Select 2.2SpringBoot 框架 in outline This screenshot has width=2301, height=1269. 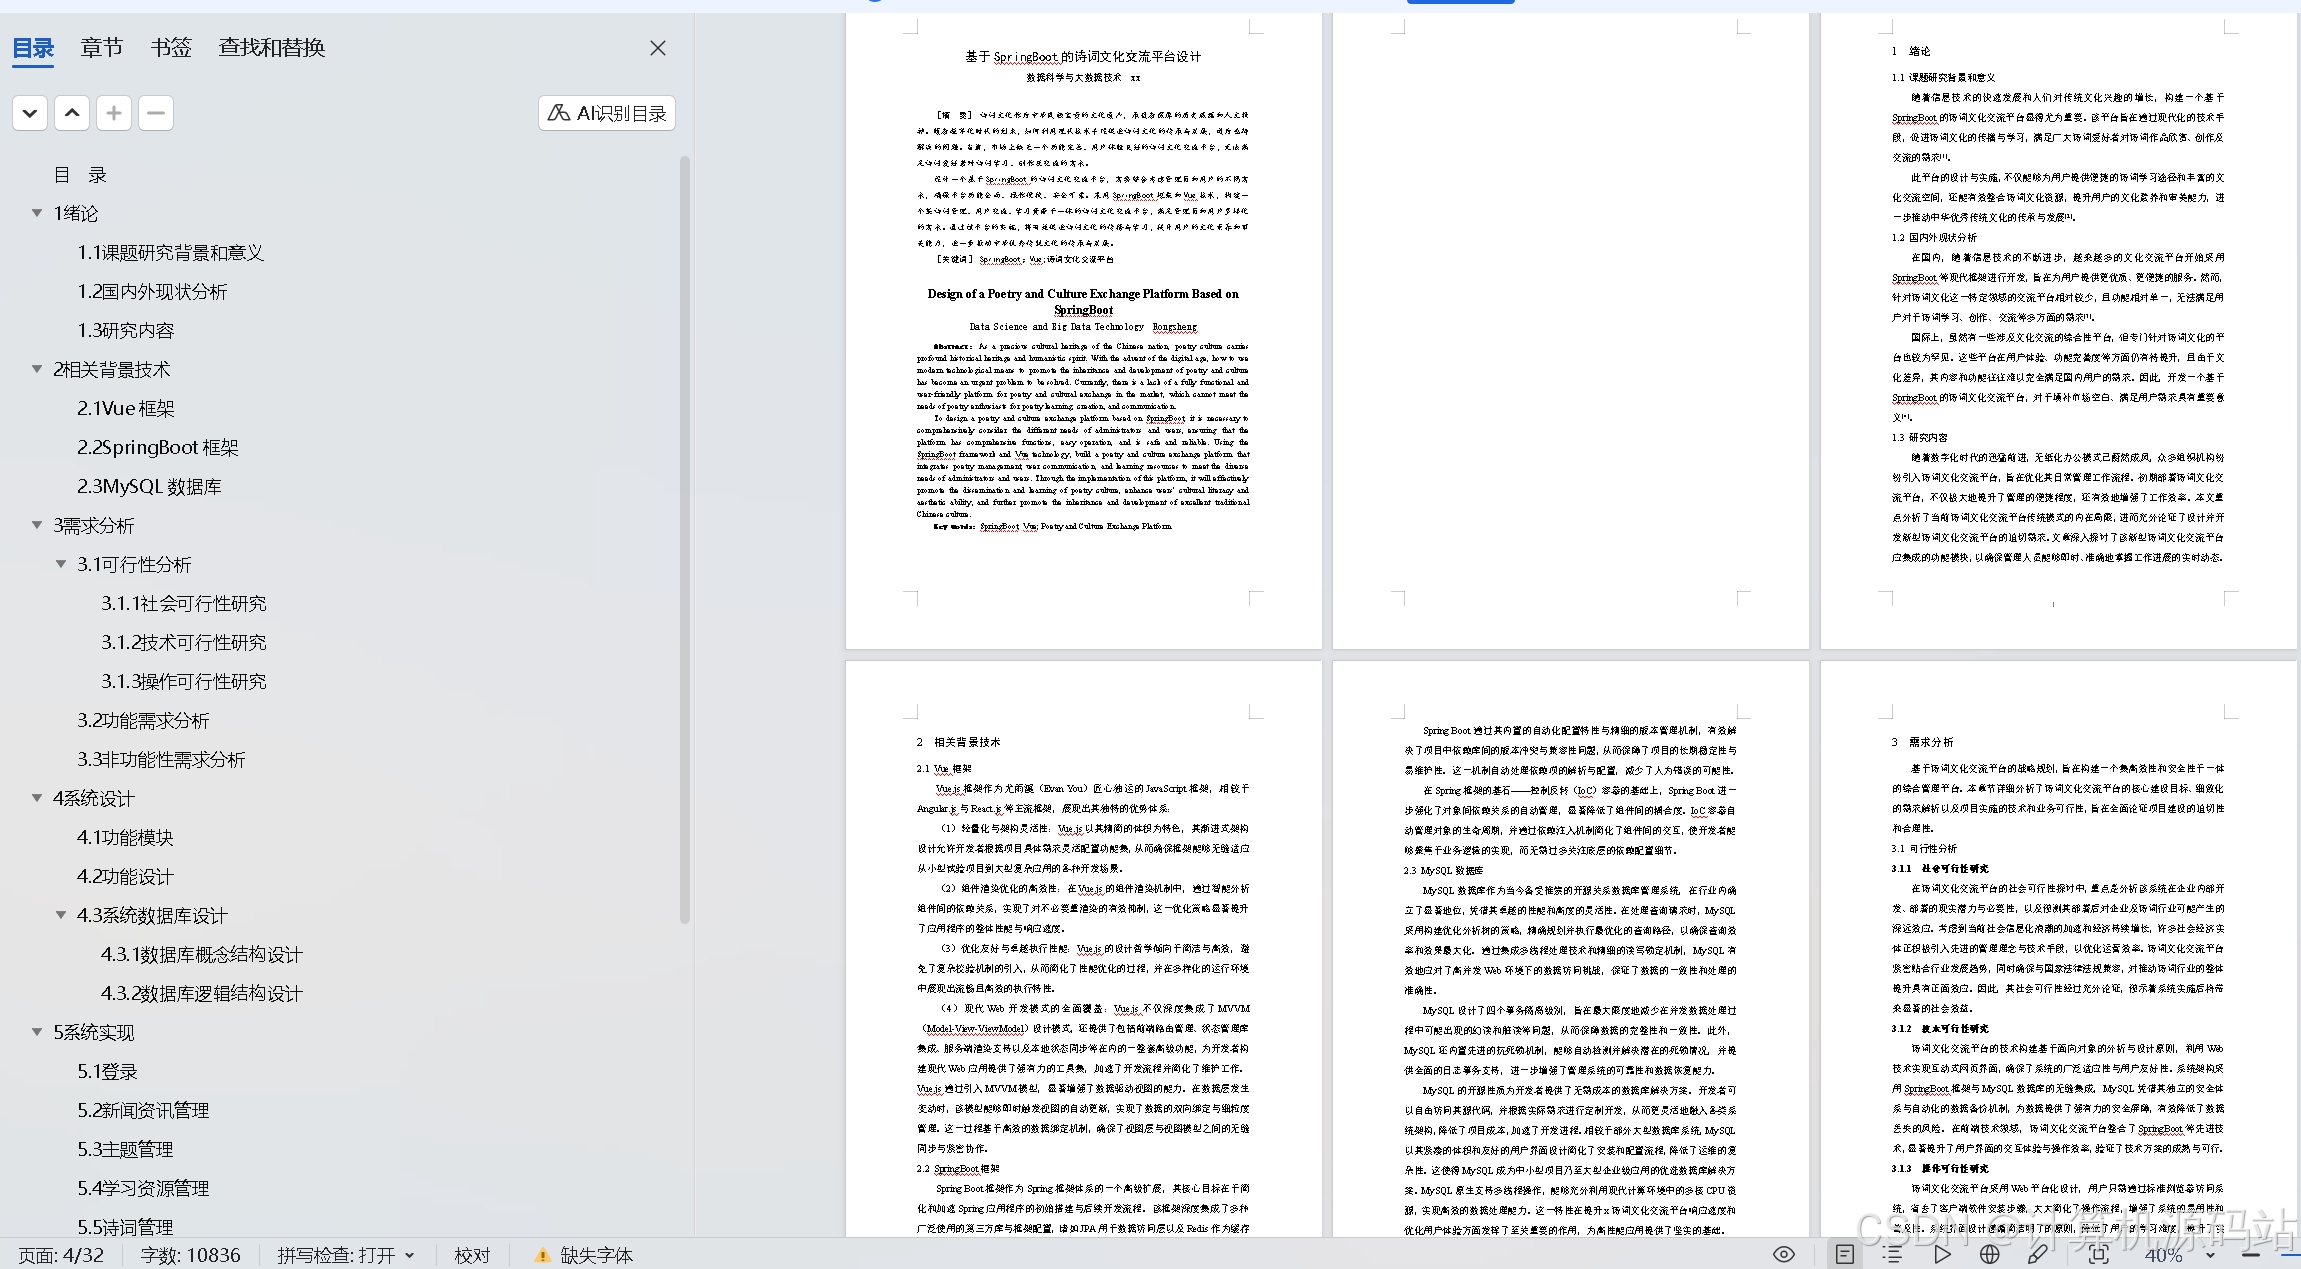[x=158, y=448]
